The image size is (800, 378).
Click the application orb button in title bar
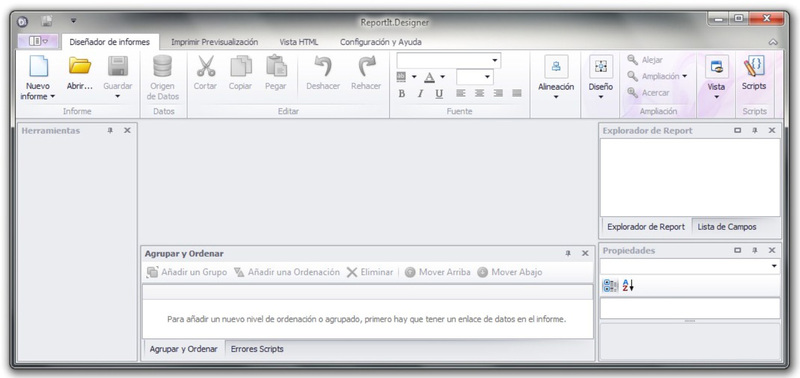pyautogui.click(x=22, y=21)
